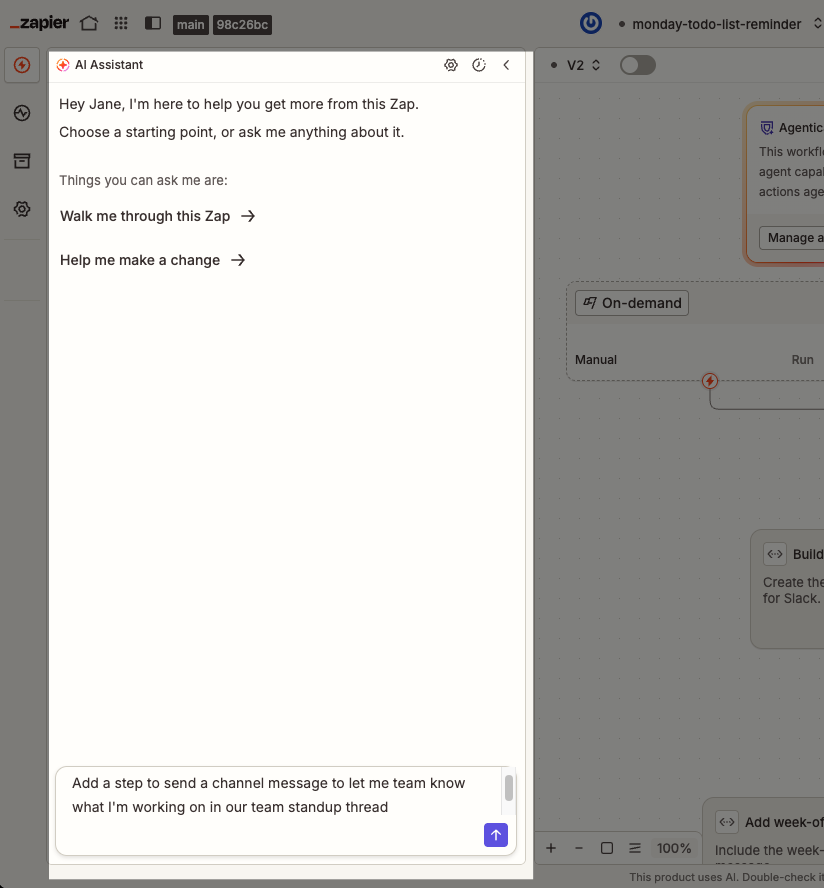Zoom out with the minus button
The width and height of the screenshot is (824, 888).
point(579,848)
